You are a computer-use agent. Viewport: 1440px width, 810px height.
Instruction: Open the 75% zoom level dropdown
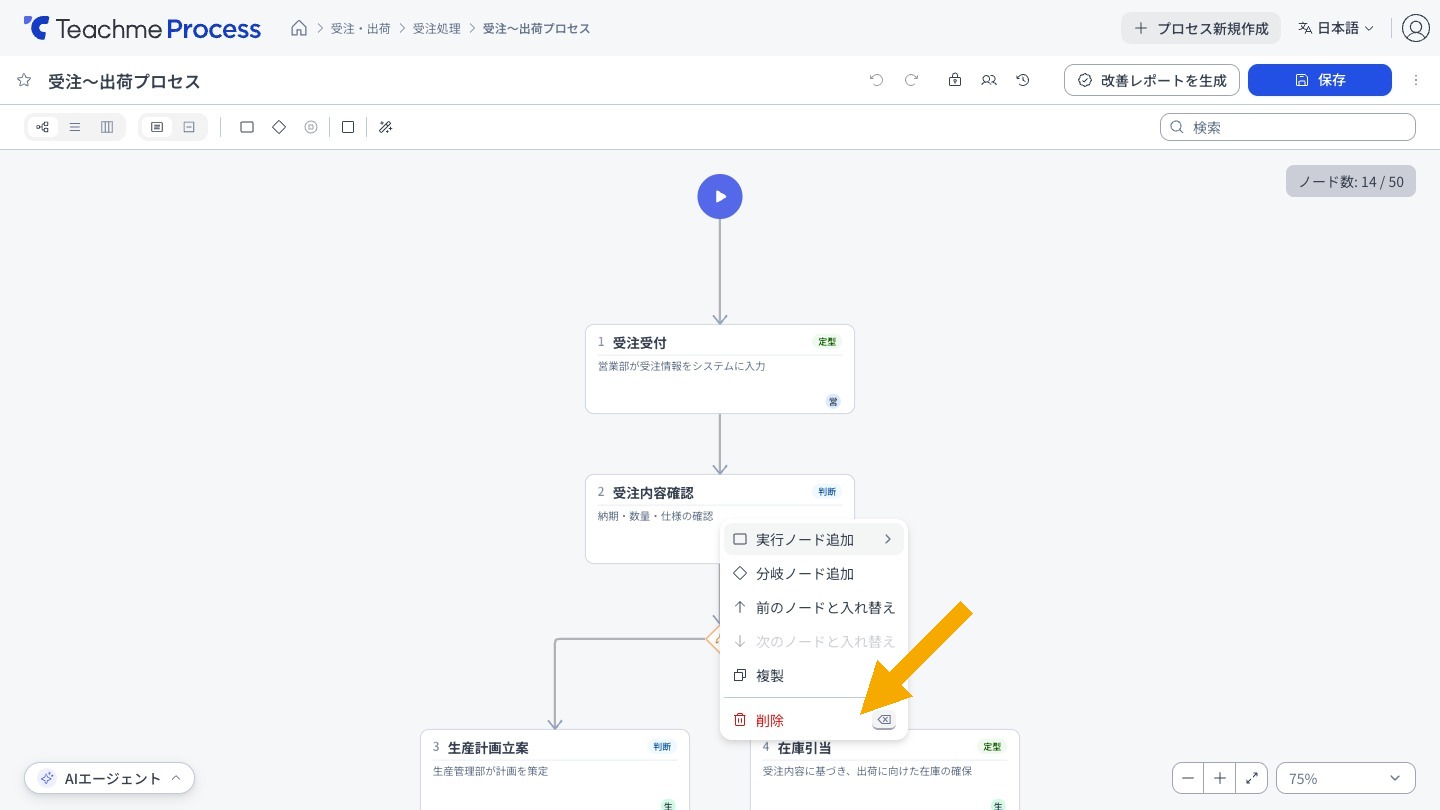(1346, 778)
